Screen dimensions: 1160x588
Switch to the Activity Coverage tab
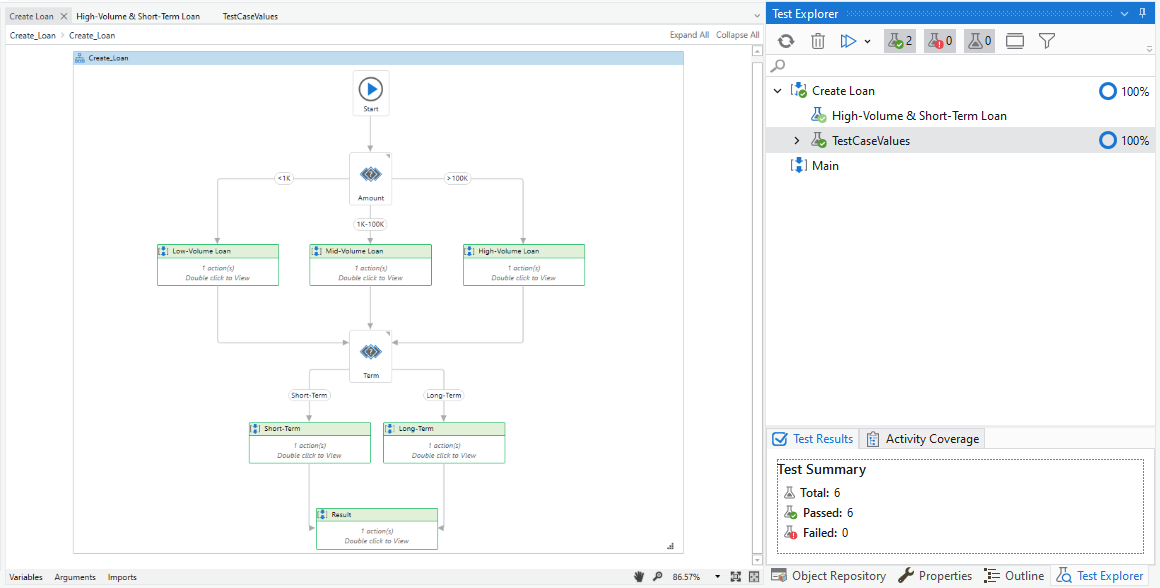coord(923,439)
